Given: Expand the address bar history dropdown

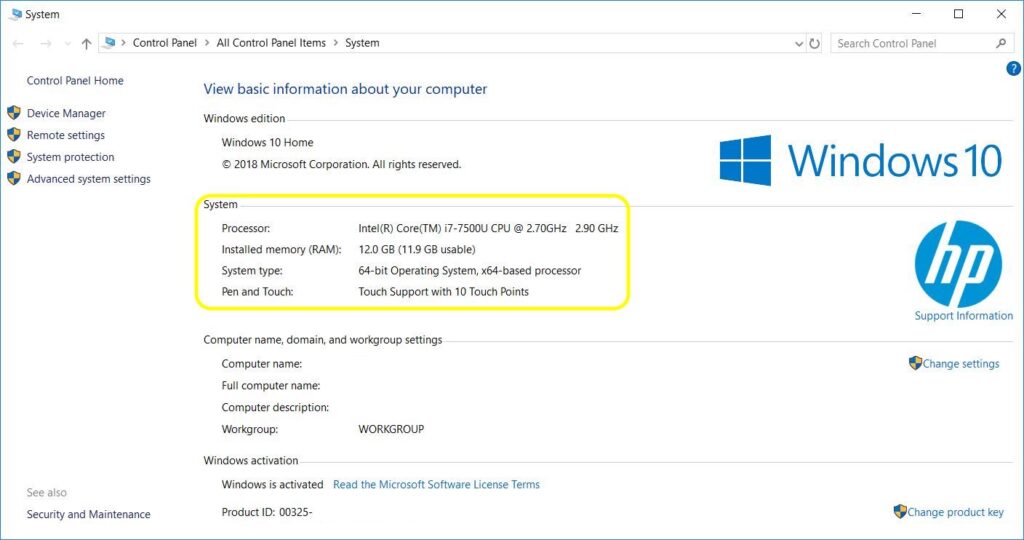Looking at the screenshot, I should pyautogui.click(x=798, y=44).
